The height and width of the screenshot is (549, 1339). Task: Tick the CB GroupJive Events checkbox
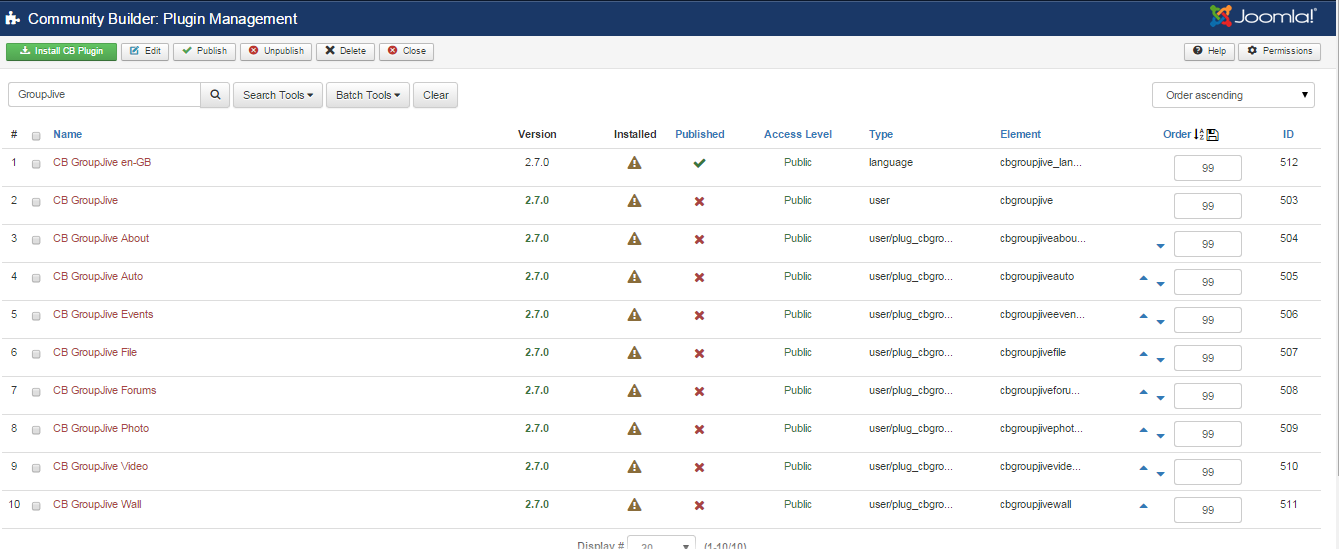36,316
